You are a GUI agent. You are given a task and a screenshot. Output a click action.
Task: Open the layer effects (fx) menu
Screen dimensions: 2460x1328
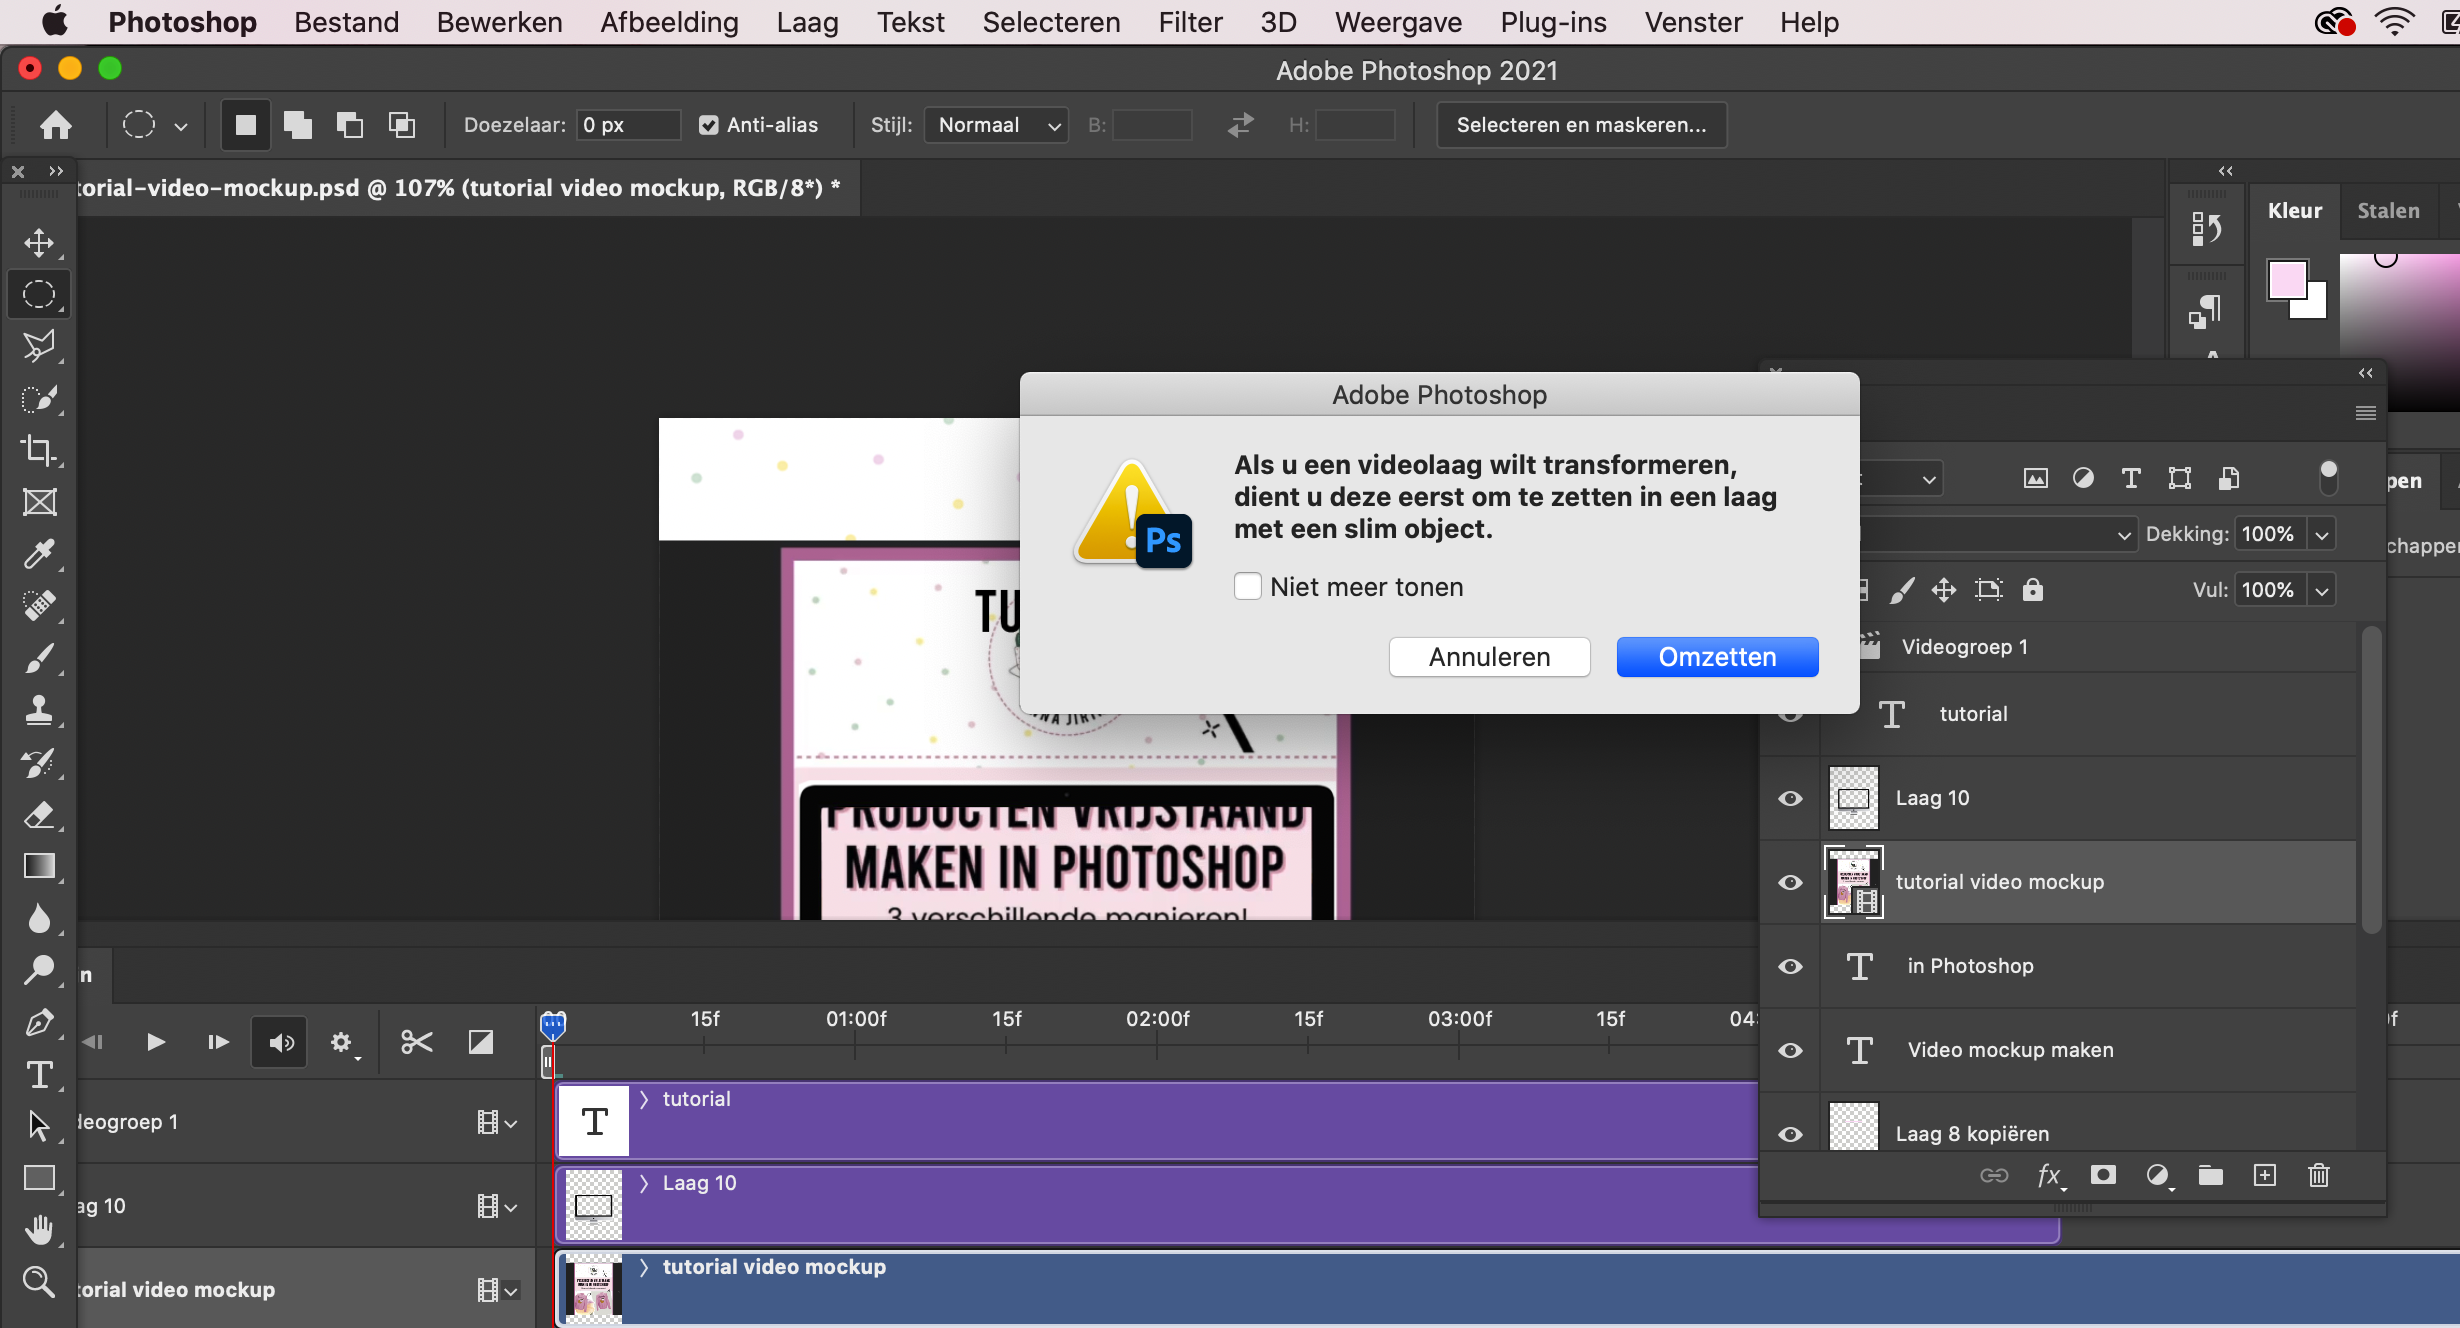(2051, 1175)
